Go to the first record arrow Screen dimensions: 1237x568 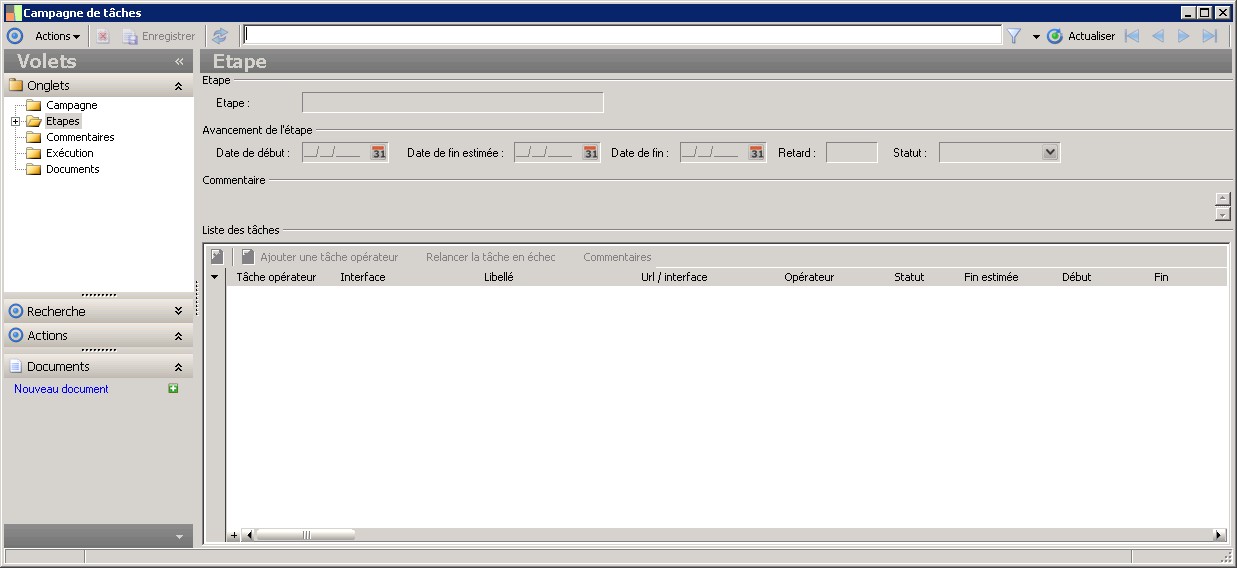[1132, 36]
